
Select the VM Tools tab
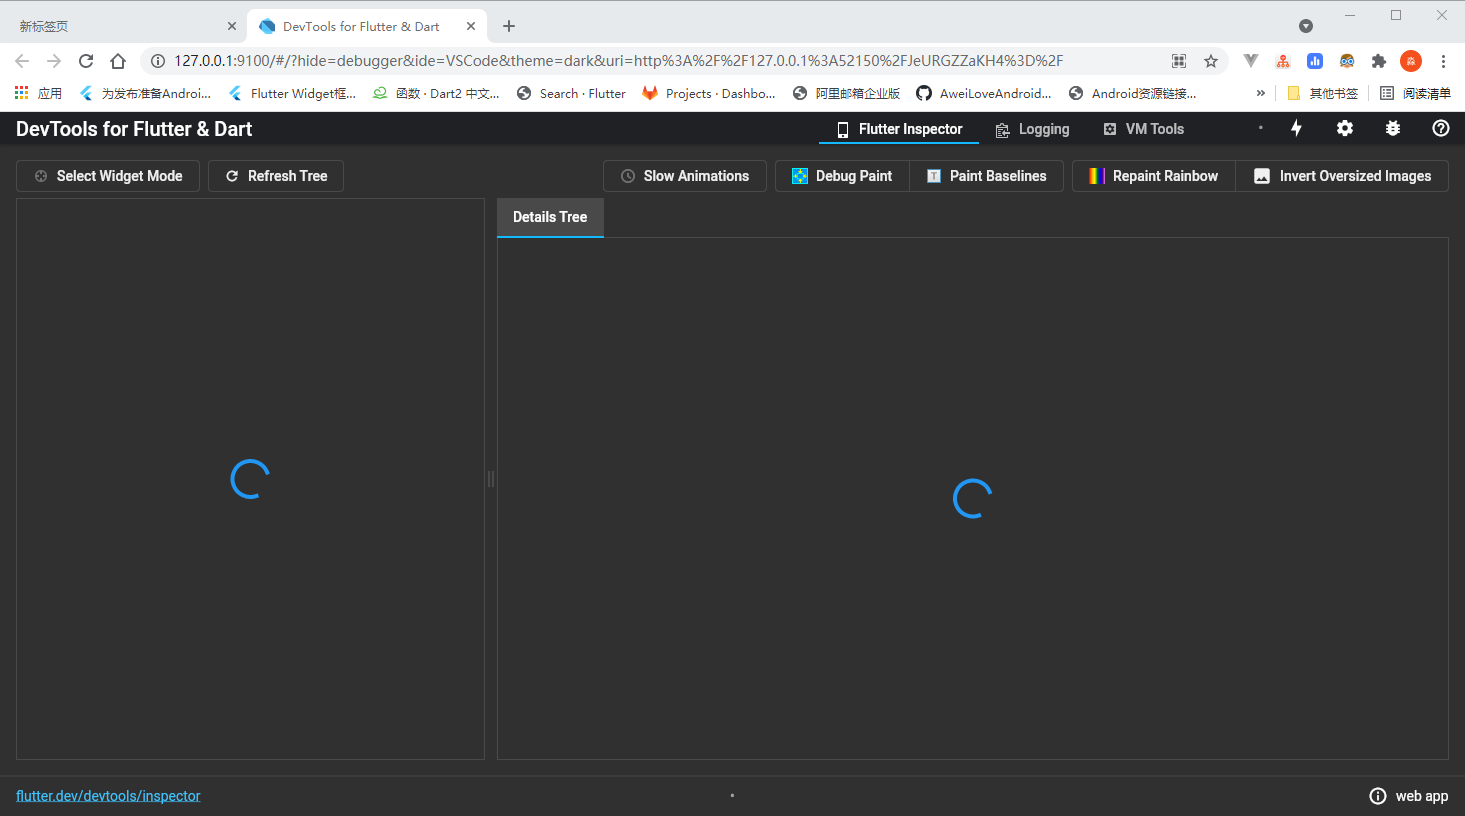1143,128
